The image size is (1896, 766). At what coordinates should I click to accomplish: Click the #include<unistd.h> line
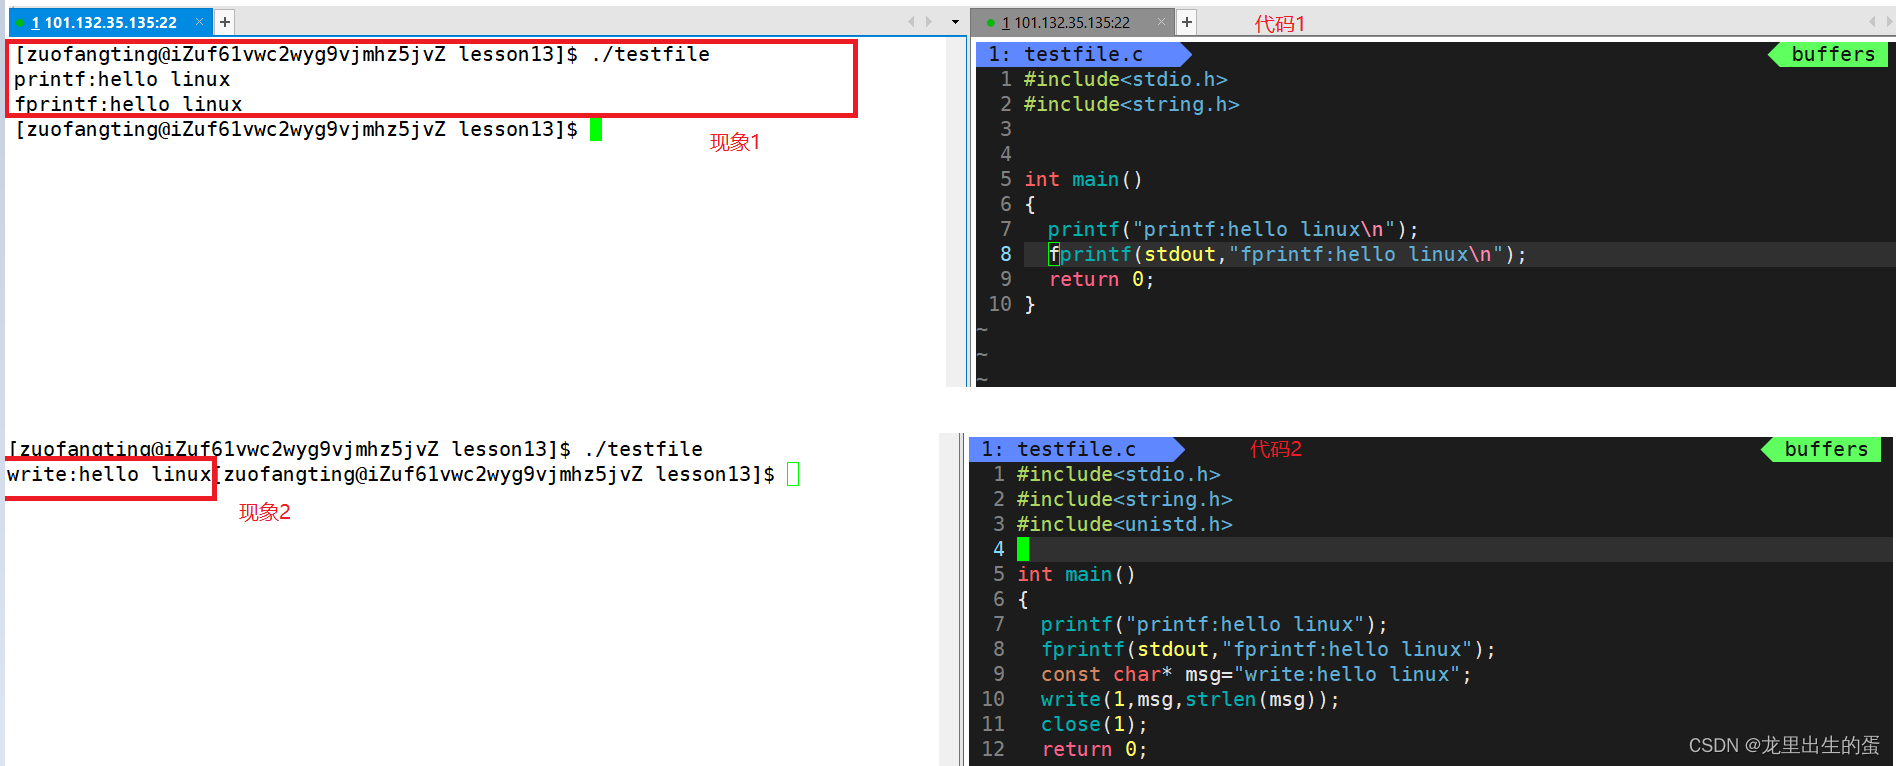coord(1124,524)
